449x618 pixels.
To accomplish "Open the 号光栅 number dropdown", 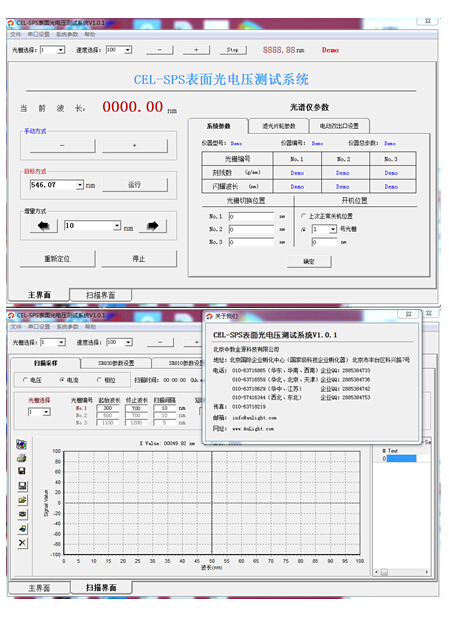I will click(333, 229).
